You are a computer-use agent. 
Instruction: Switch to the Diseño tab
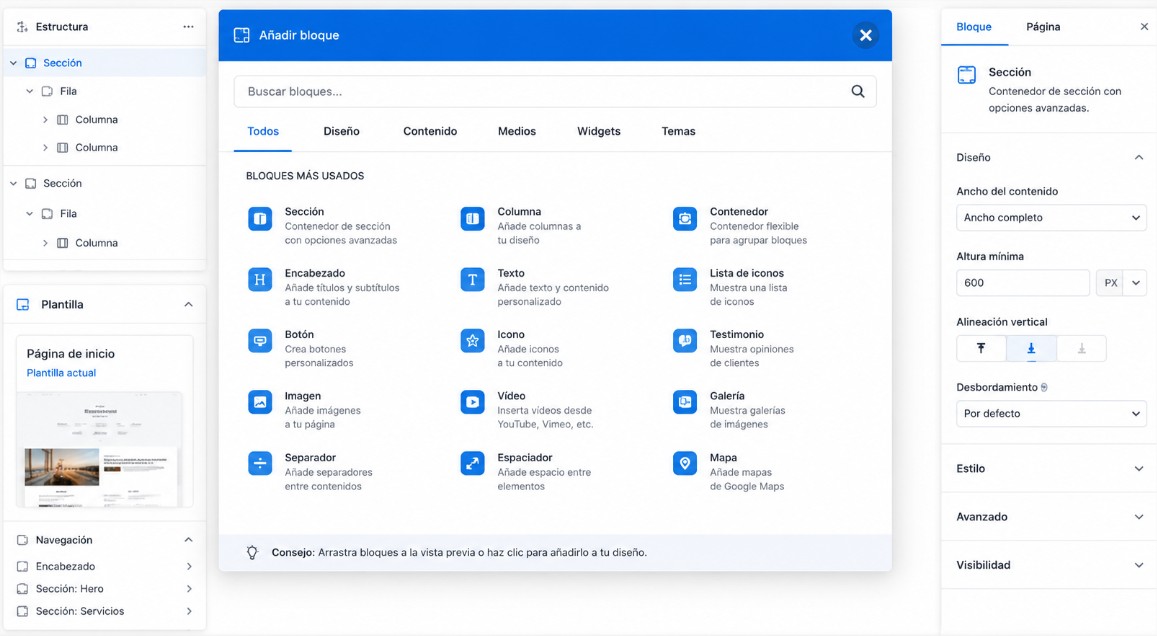[341, 131]
